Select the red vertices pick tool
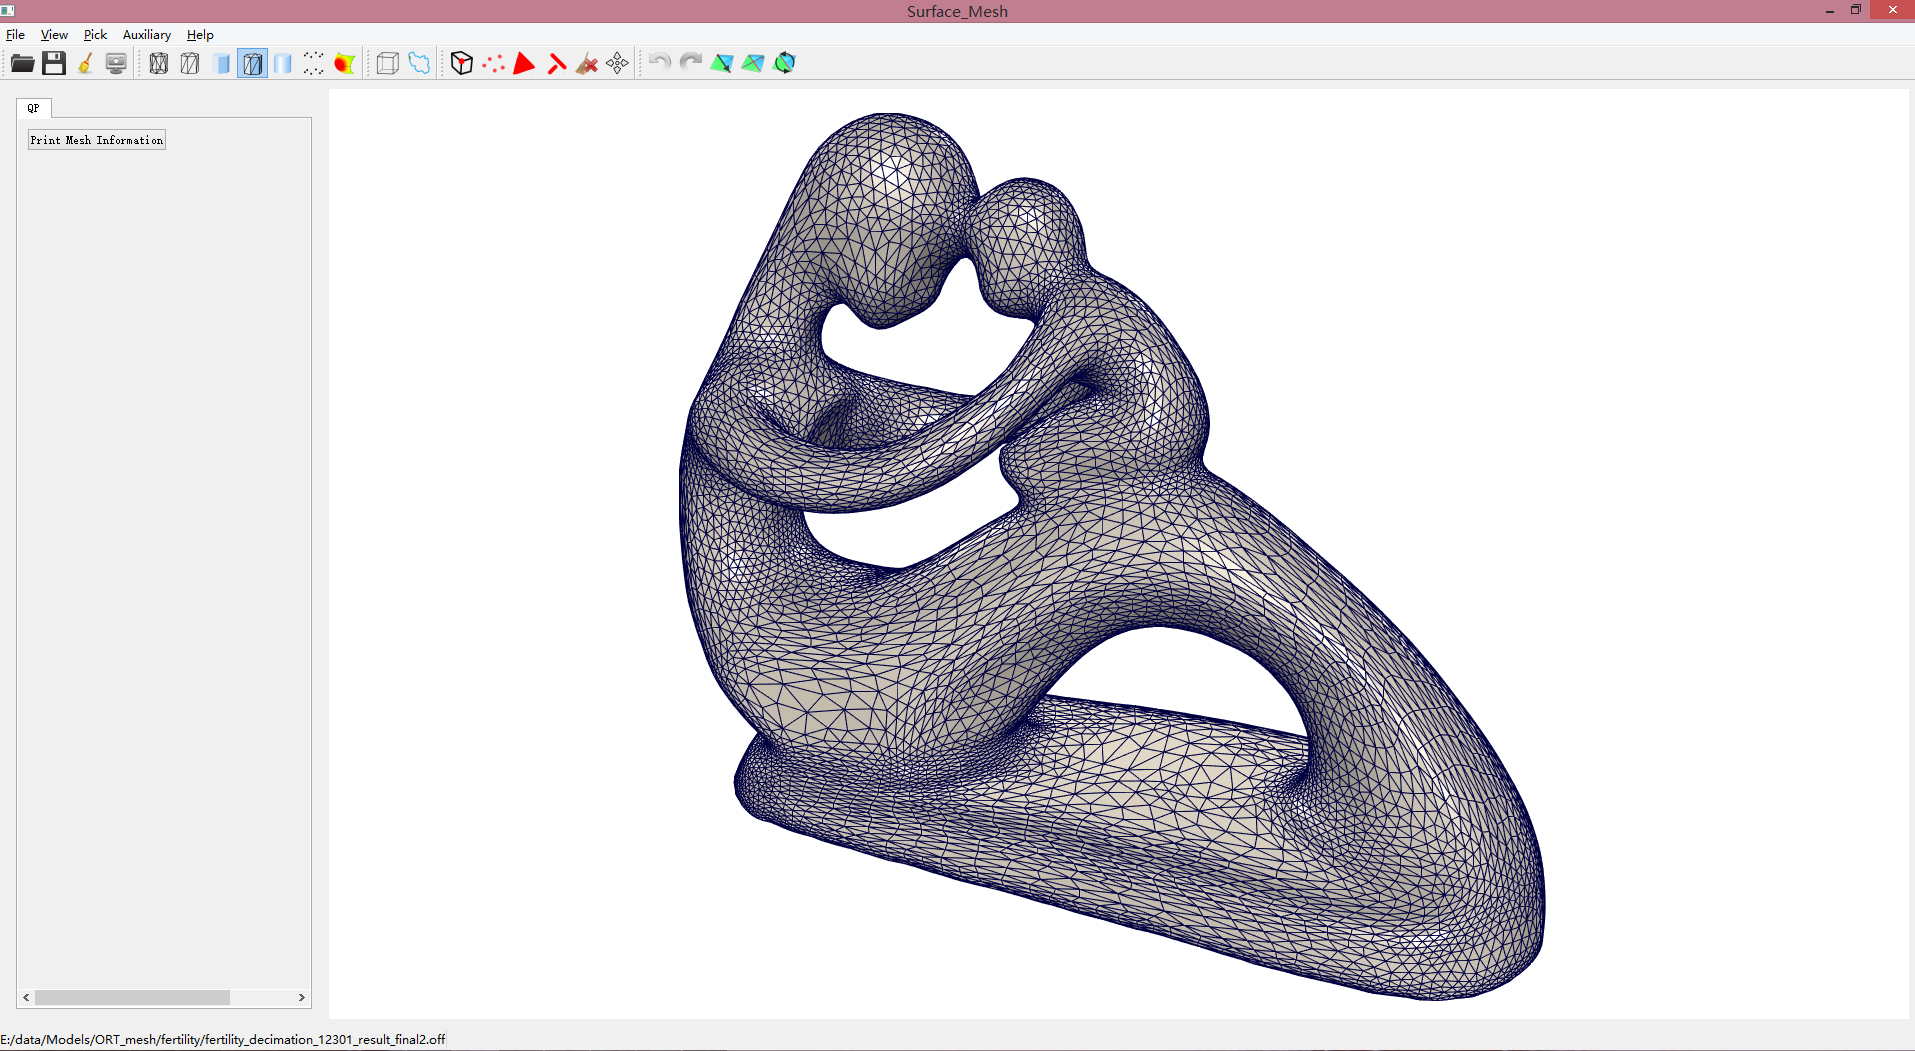The height and width of the screenshot is (1051, 1915). [x=493, y=64]
